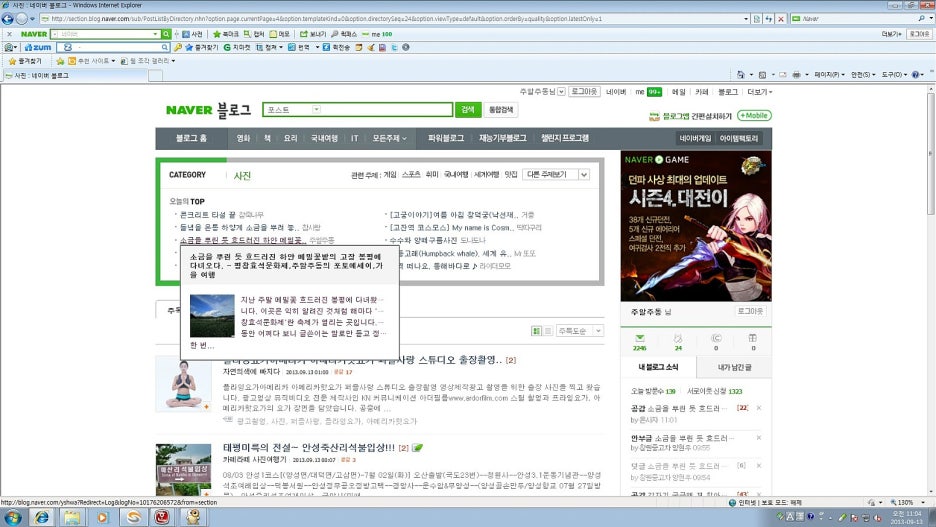Open the 주목도순 sort dropdown
Screen dimensions: 936x527
pos(579,331)
